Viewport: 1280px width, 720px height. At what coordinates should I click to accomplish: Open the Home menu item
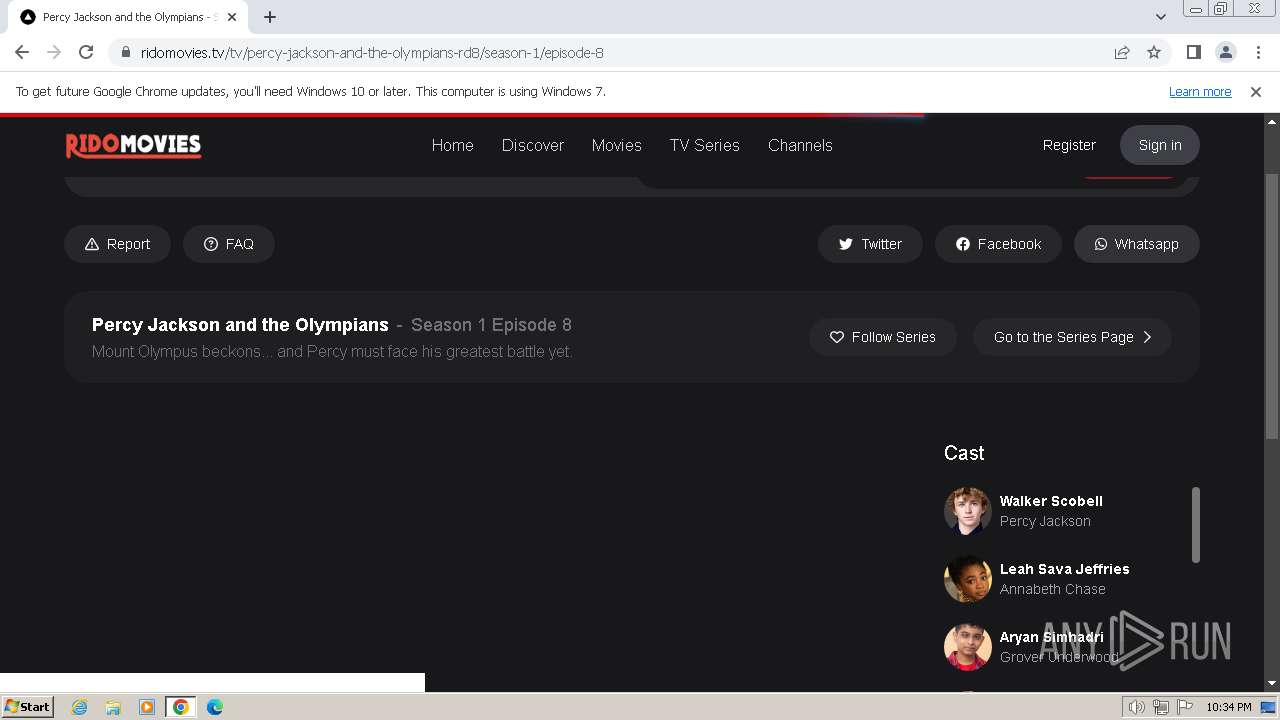click(x=453, y=145)
